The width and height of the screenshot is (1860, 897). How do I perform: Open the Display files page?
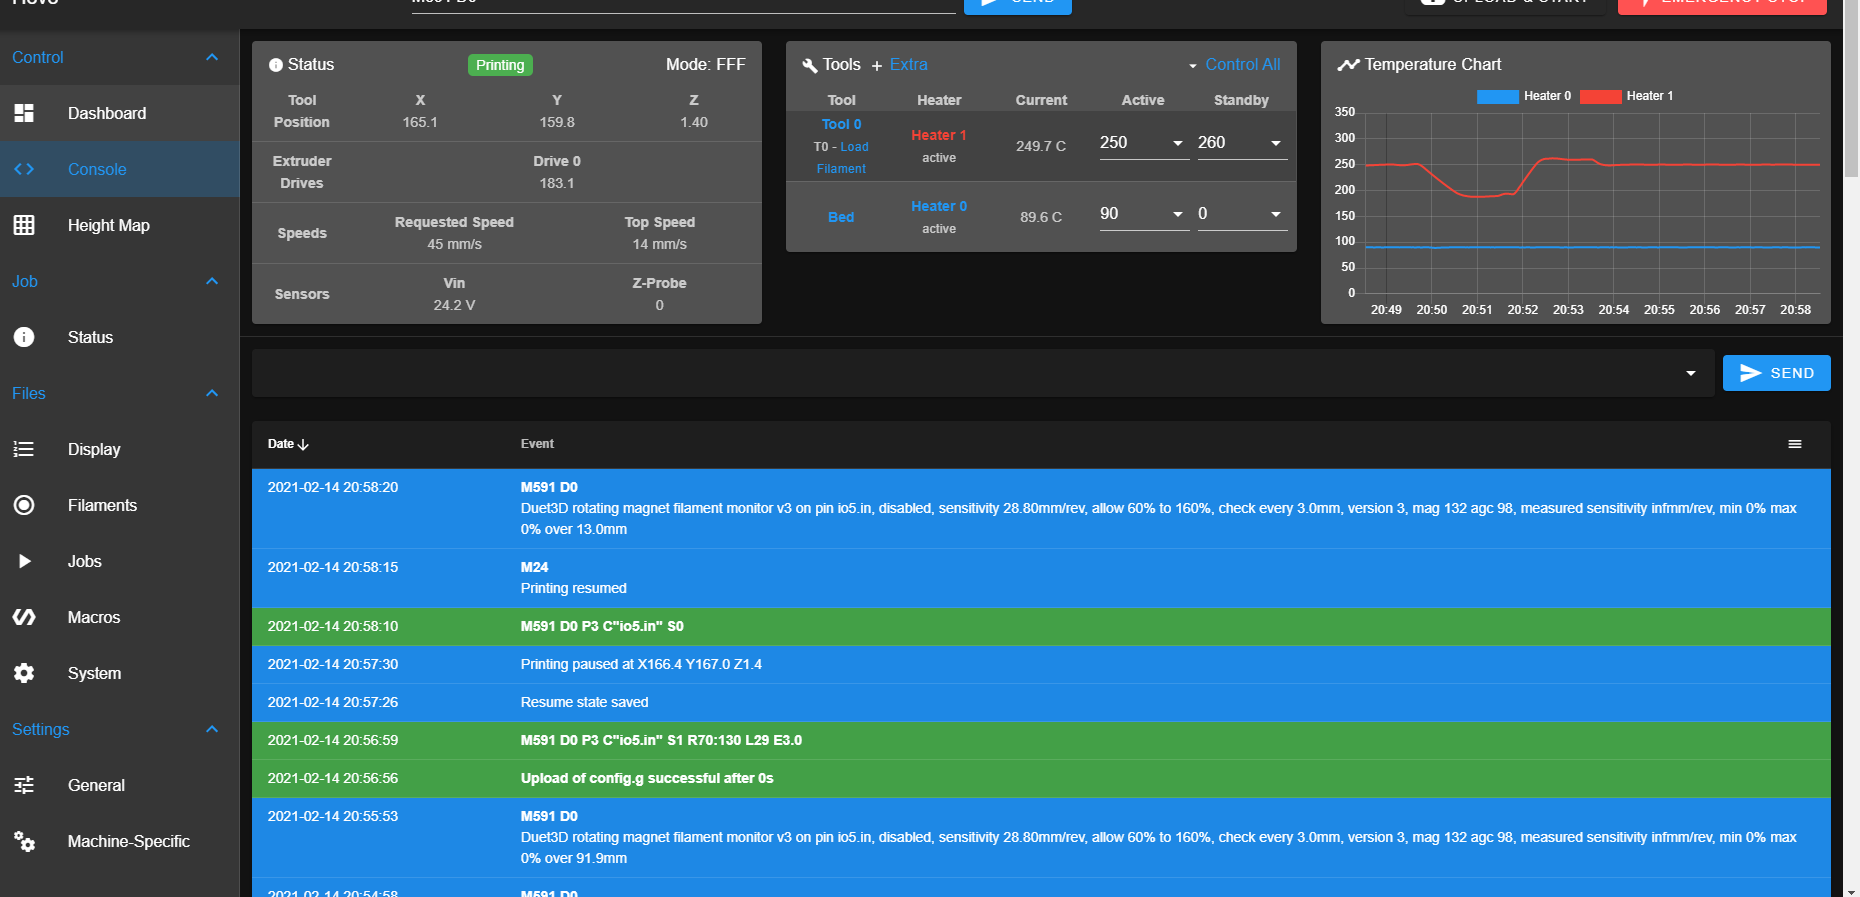click(x=120, y=449)
